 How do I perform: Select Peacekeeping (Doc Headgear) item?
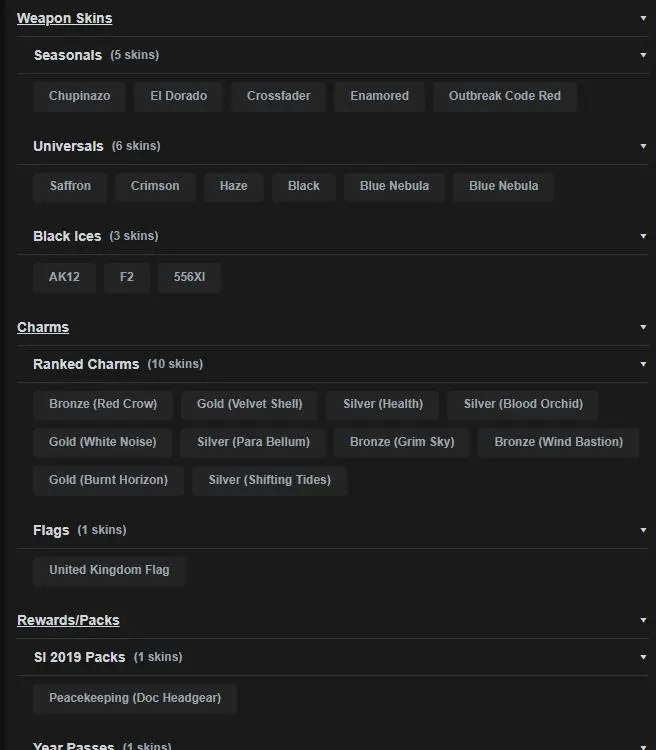(135, 698)
